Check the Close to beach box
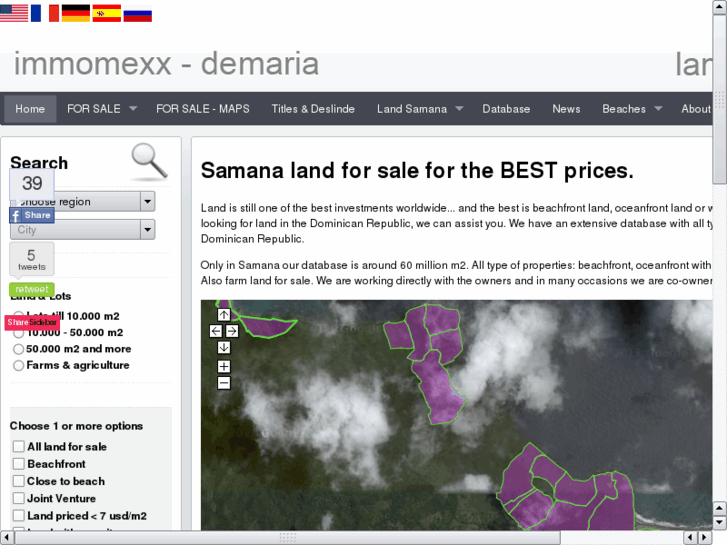The image size is (727, 545). point(19,481)
